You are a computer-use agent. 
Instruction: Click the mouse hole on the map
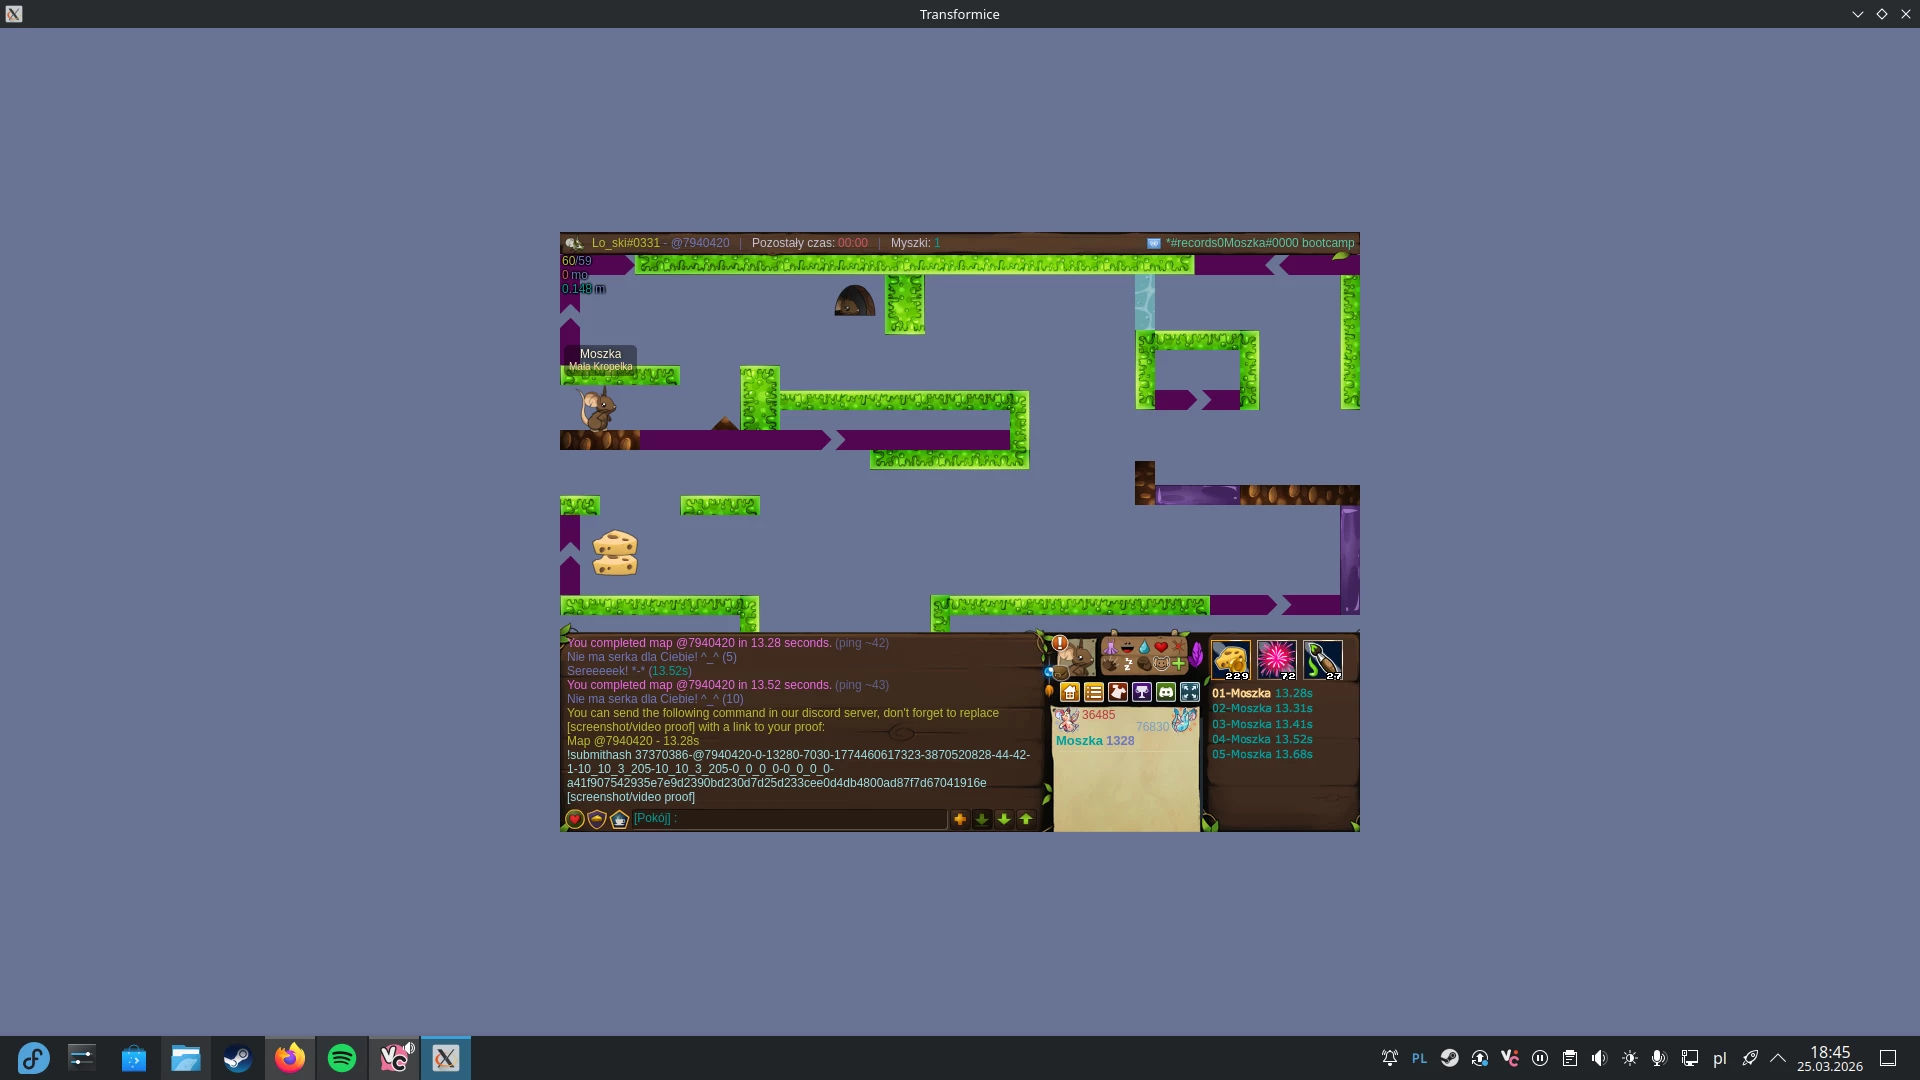855,300
